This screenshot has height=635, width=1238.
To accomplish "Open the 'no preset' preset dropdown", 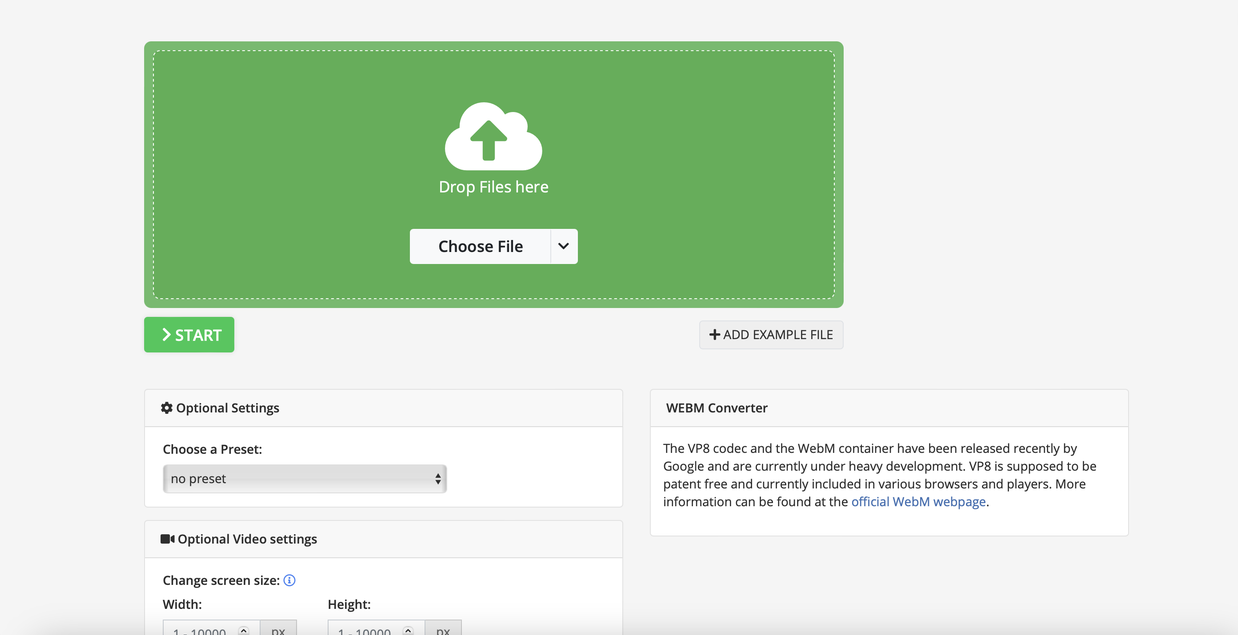I will [305, 479].
